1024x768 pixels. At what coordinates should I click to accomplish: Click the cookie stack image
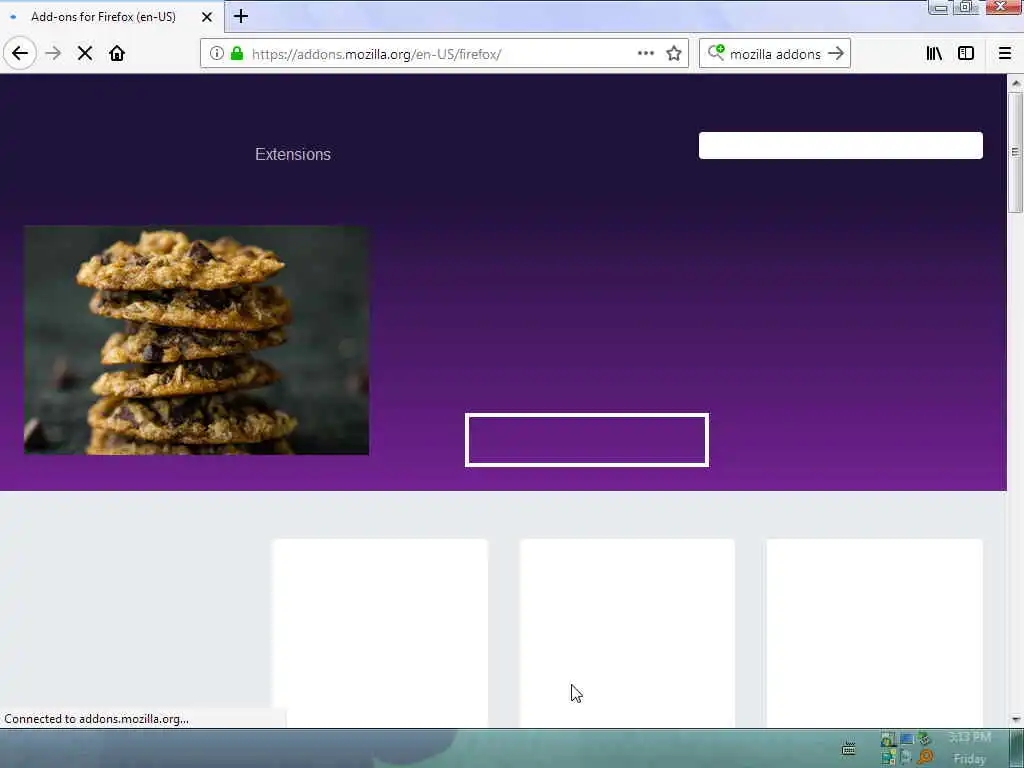point(197,340)
